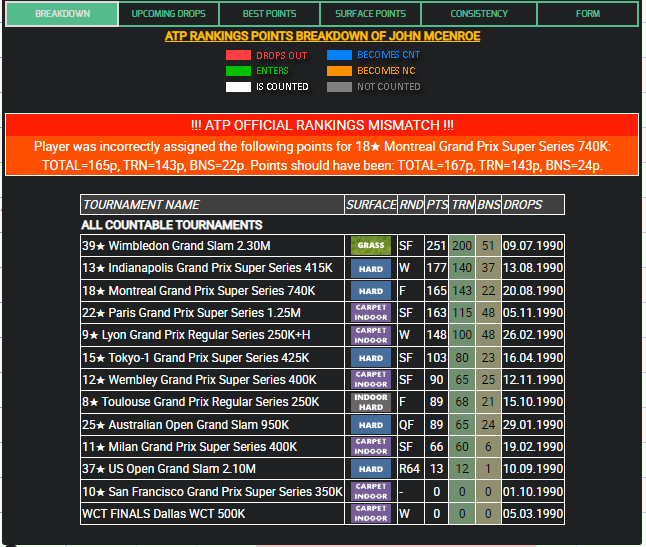Click the Hard surface badge for Indianapolis
This screenshot has width=646, height=547.
[x=371, y=269]
